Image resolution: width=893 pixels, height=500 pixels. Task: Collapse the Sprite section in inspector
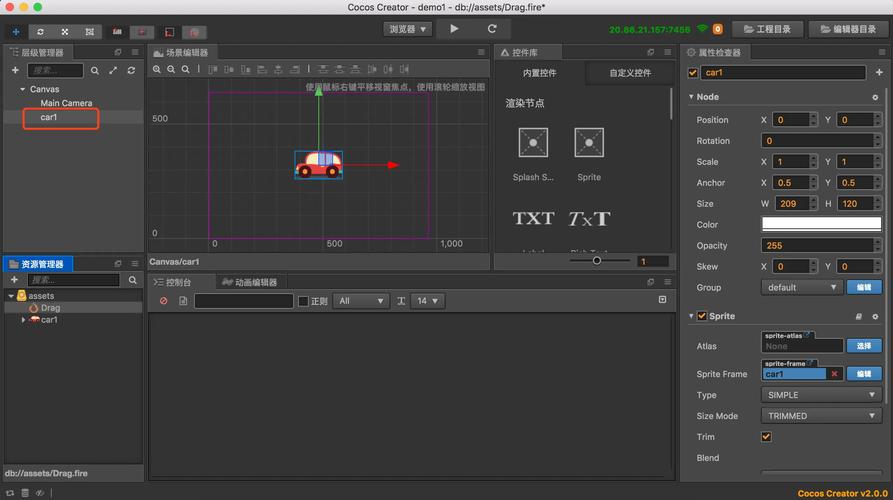point(691,316)
